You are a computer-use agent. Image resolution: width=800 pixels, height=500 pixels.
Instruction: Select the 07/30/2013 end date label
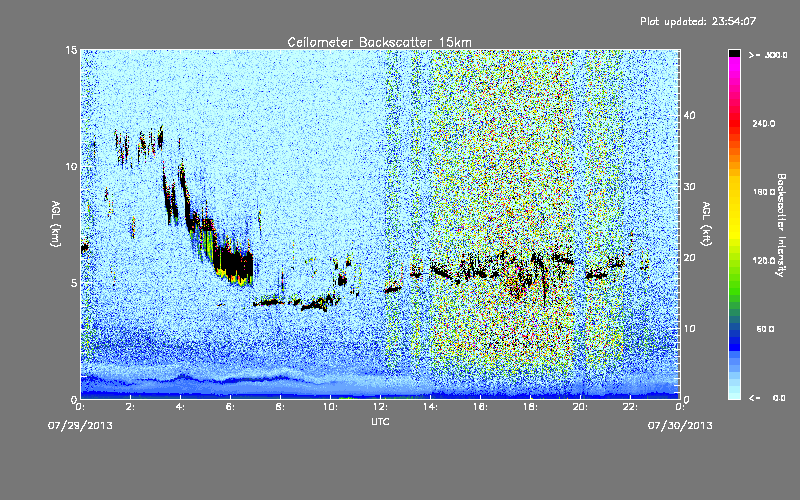tap(680, 426)
